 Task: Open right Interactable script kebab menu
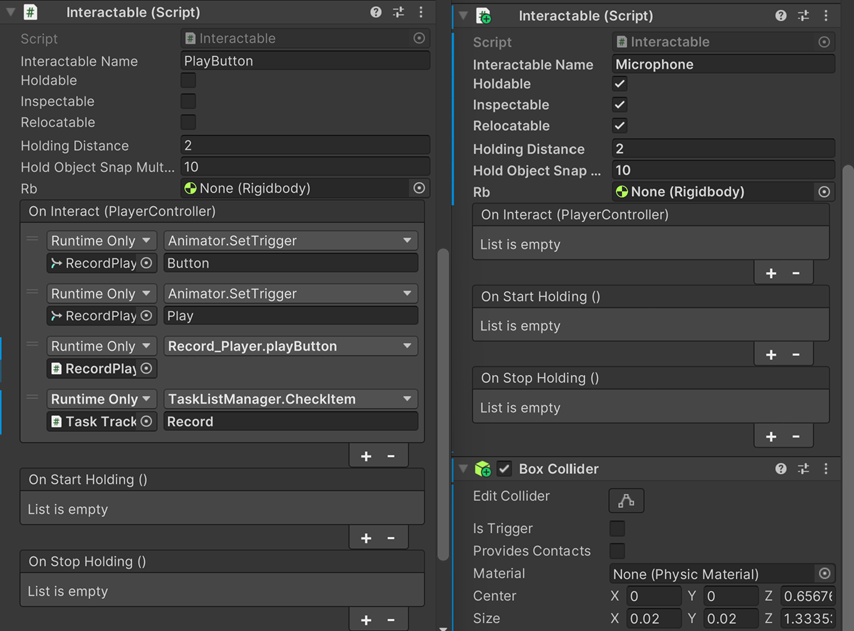826,16
